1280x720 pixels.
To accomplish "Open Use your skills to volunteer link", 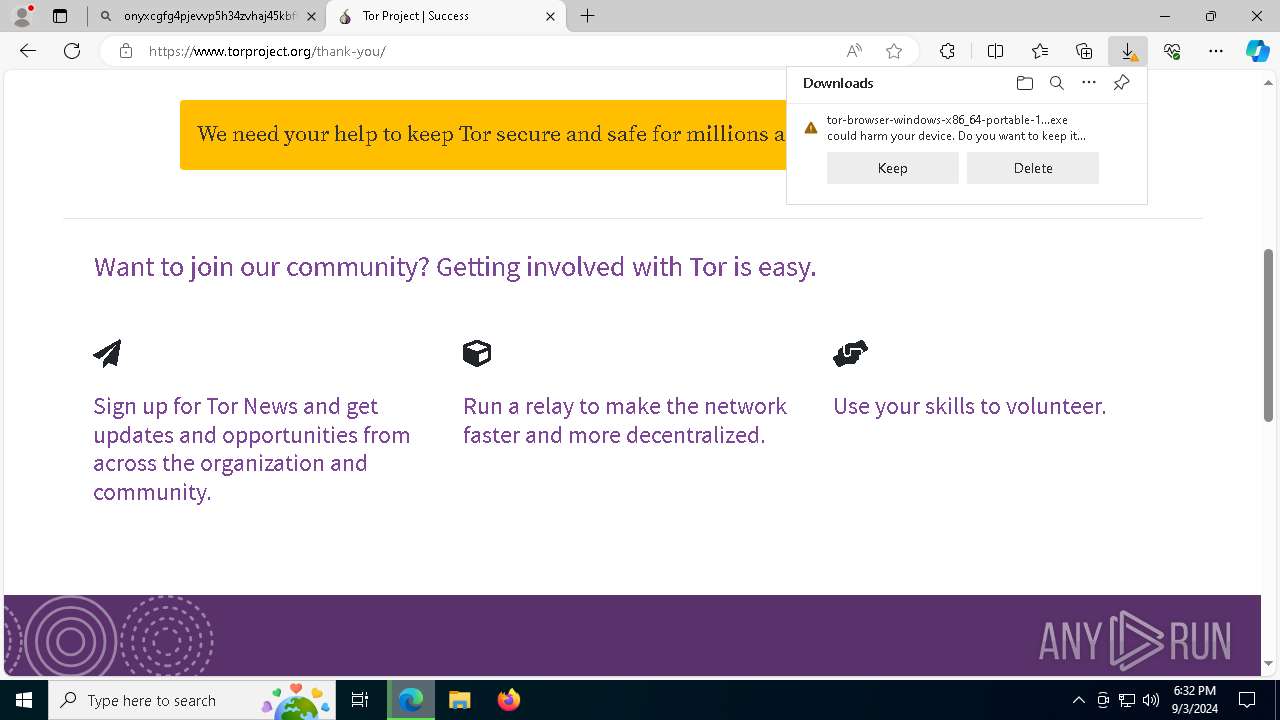I will click(969, 406).
